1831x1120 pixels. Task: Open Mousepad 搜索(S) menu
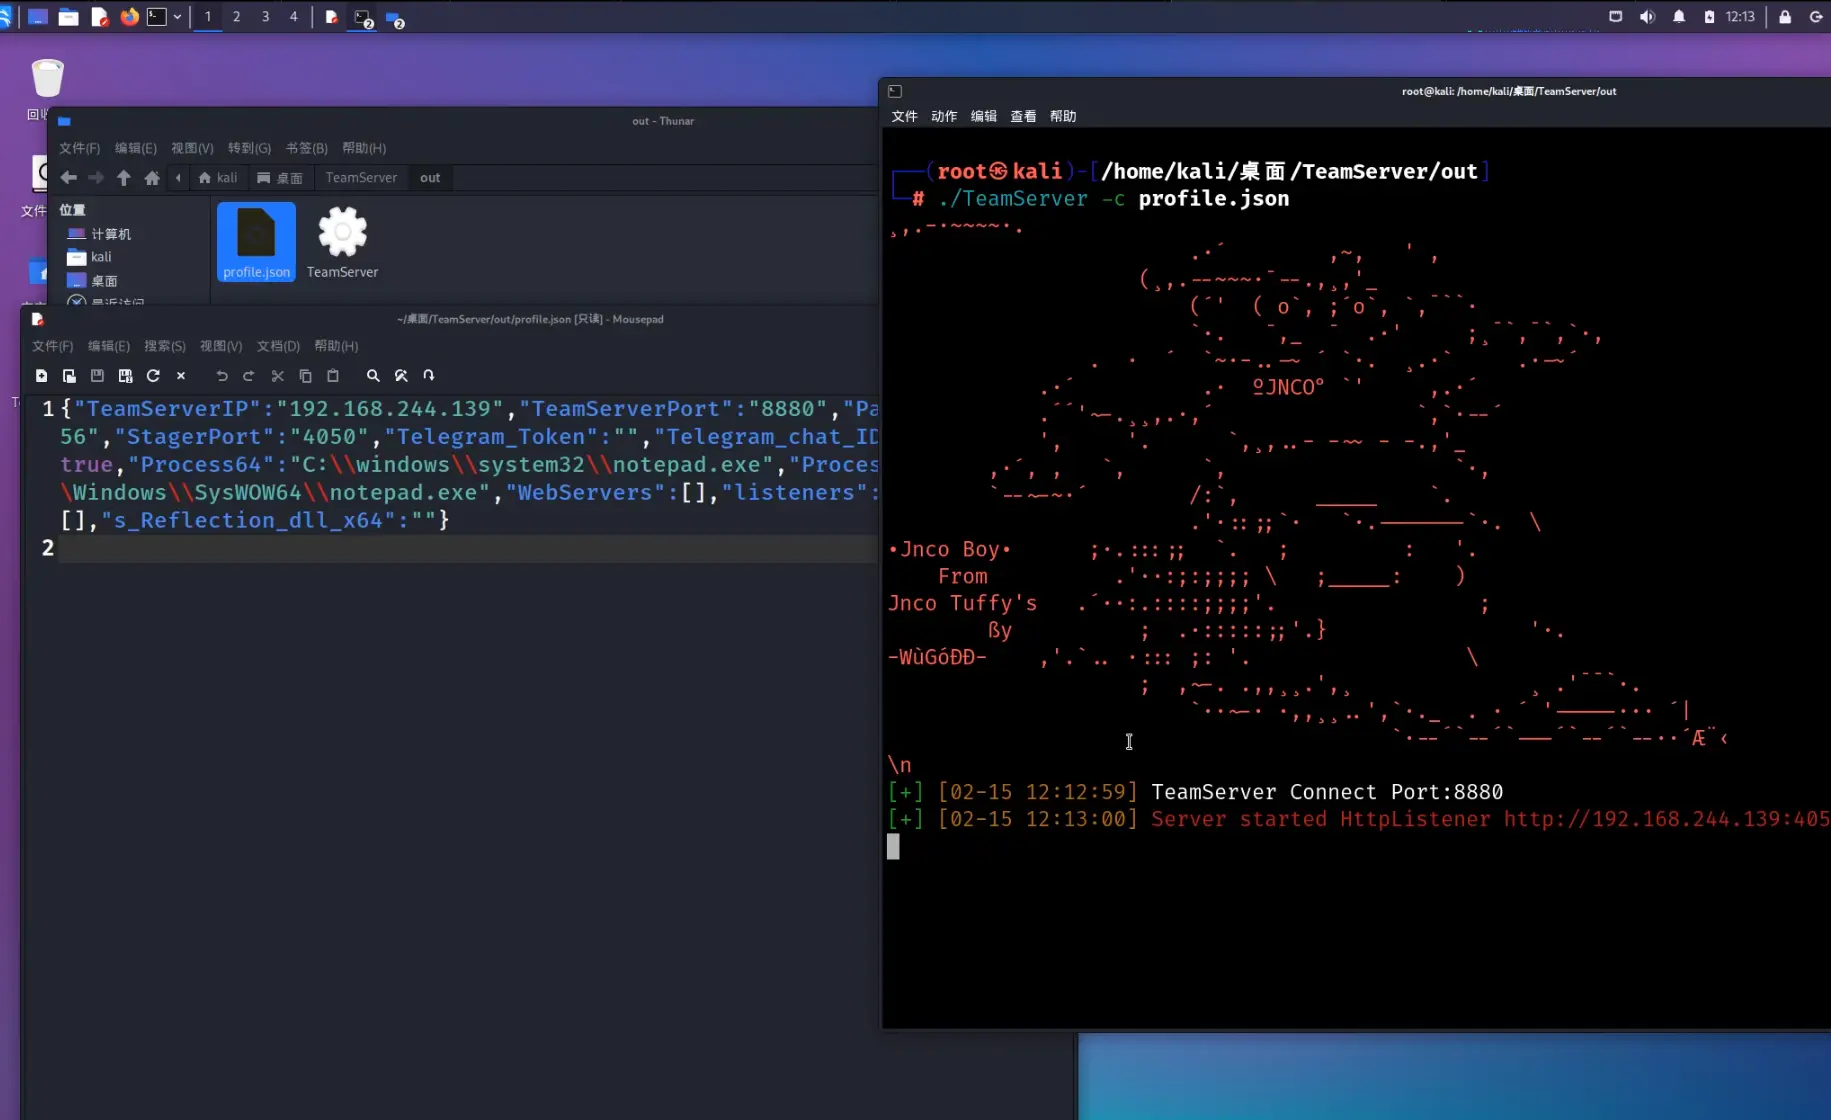(x=164, y=346)
